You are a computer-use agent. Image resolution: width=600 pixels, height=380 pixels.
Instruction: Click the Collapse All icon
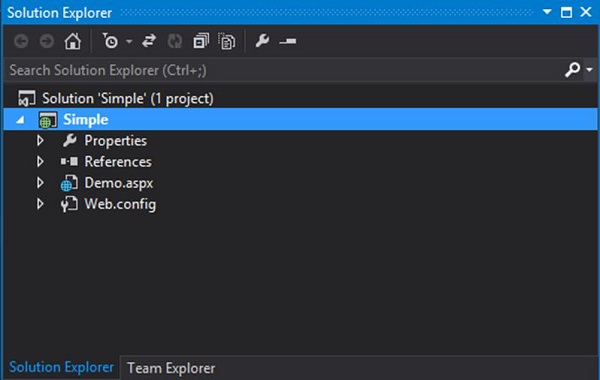coord(201,41)
